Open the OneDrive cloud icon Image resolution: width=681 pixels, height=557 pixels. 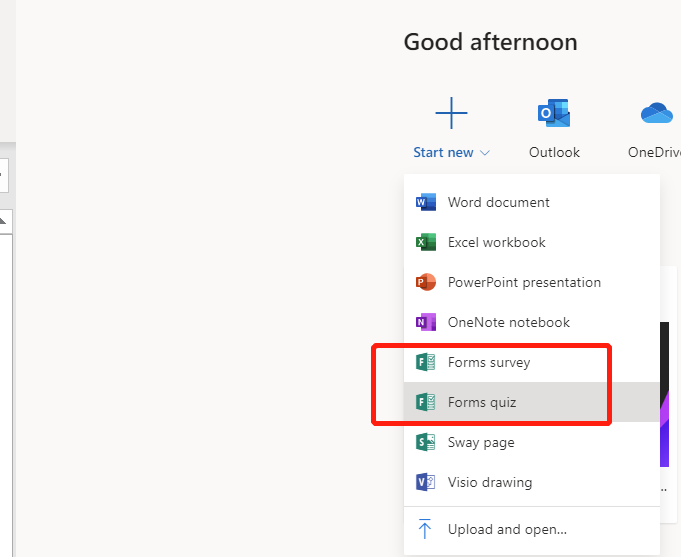(657, 113)
